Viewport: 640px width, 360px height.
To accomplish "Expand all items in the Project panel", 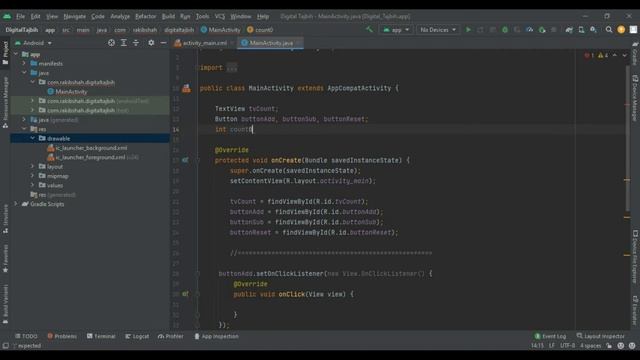I will click(x=123, y=43).
